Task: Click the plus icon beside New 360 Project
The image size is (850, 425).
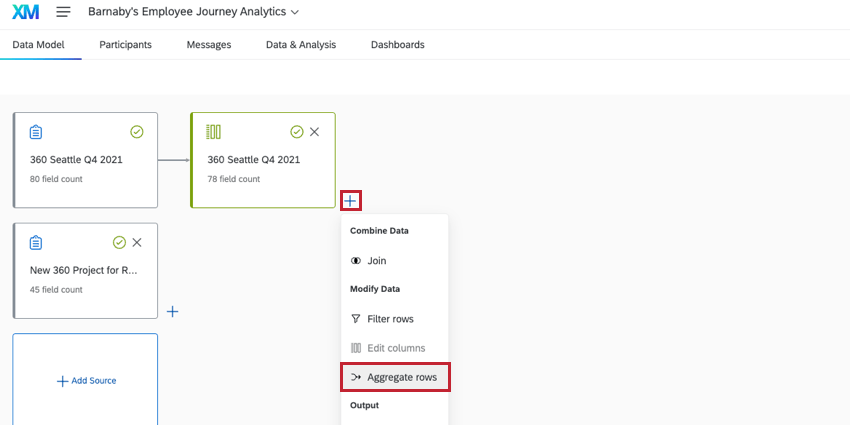Action: click(172, 311)
